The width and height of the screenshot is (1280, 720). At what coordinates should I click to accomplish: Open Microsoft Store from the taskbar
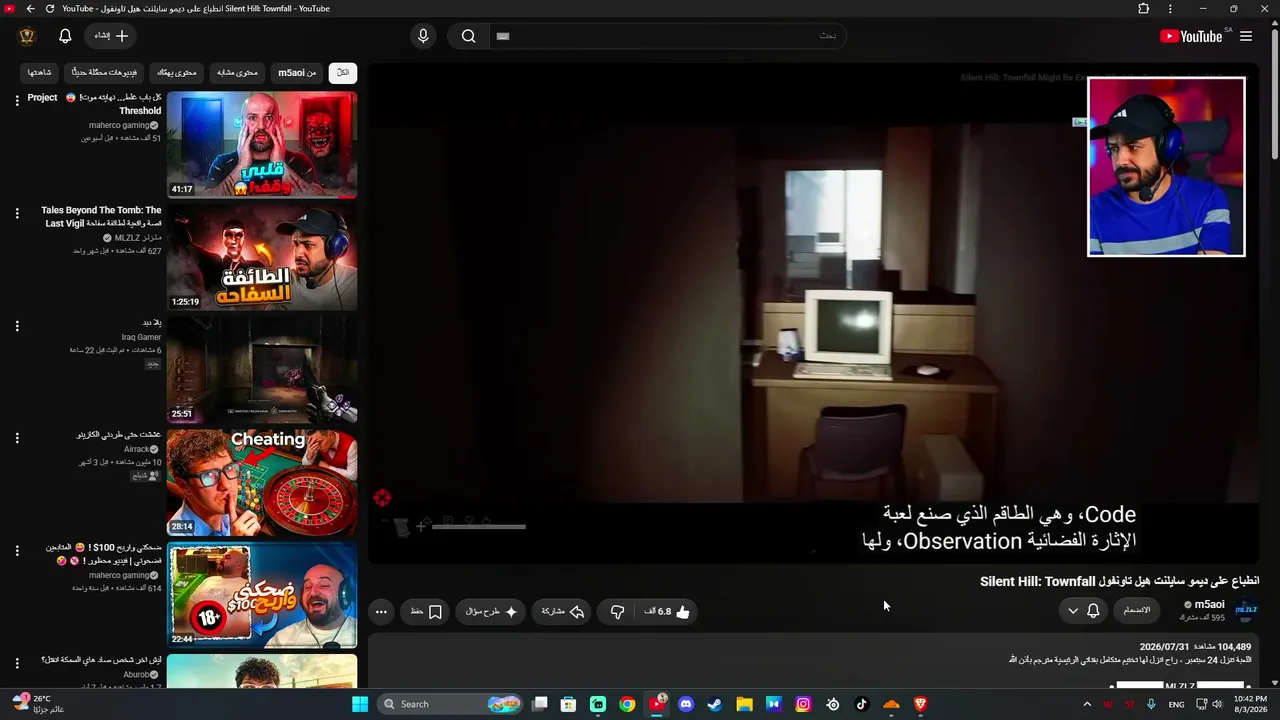[x=568, y=704]
